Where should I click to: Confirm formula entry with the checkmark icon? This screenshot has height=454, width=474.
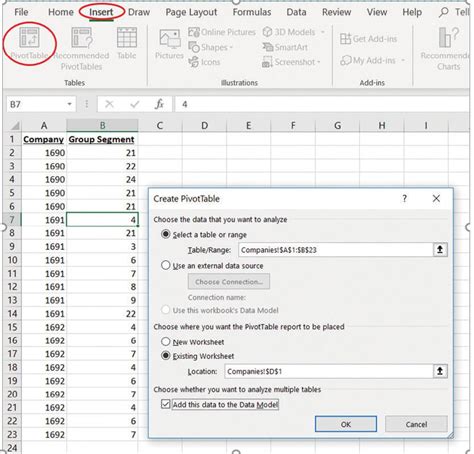click(135, 104)
